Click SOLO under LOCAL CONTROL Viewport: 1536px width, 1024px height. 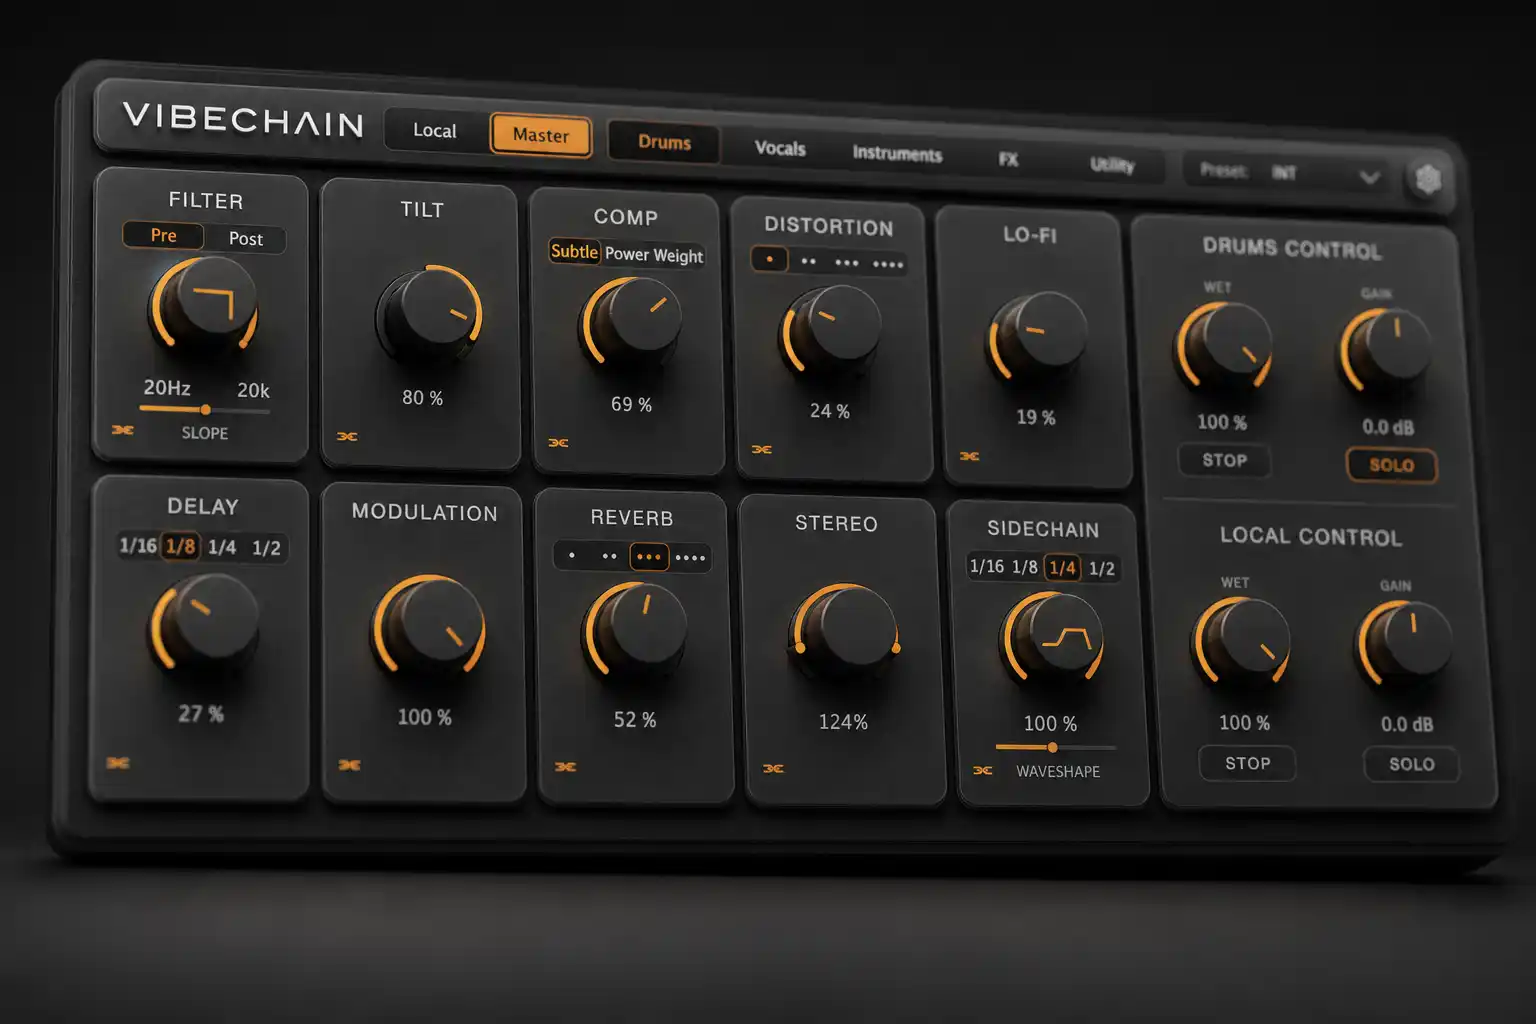(1411, 764)
